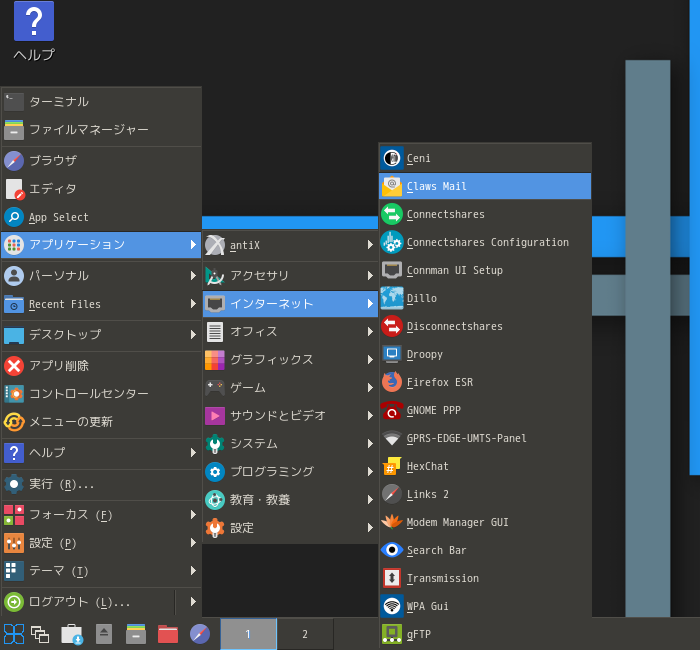
Task: Click the WPA Gui icon
Action: tap(392, 606)
